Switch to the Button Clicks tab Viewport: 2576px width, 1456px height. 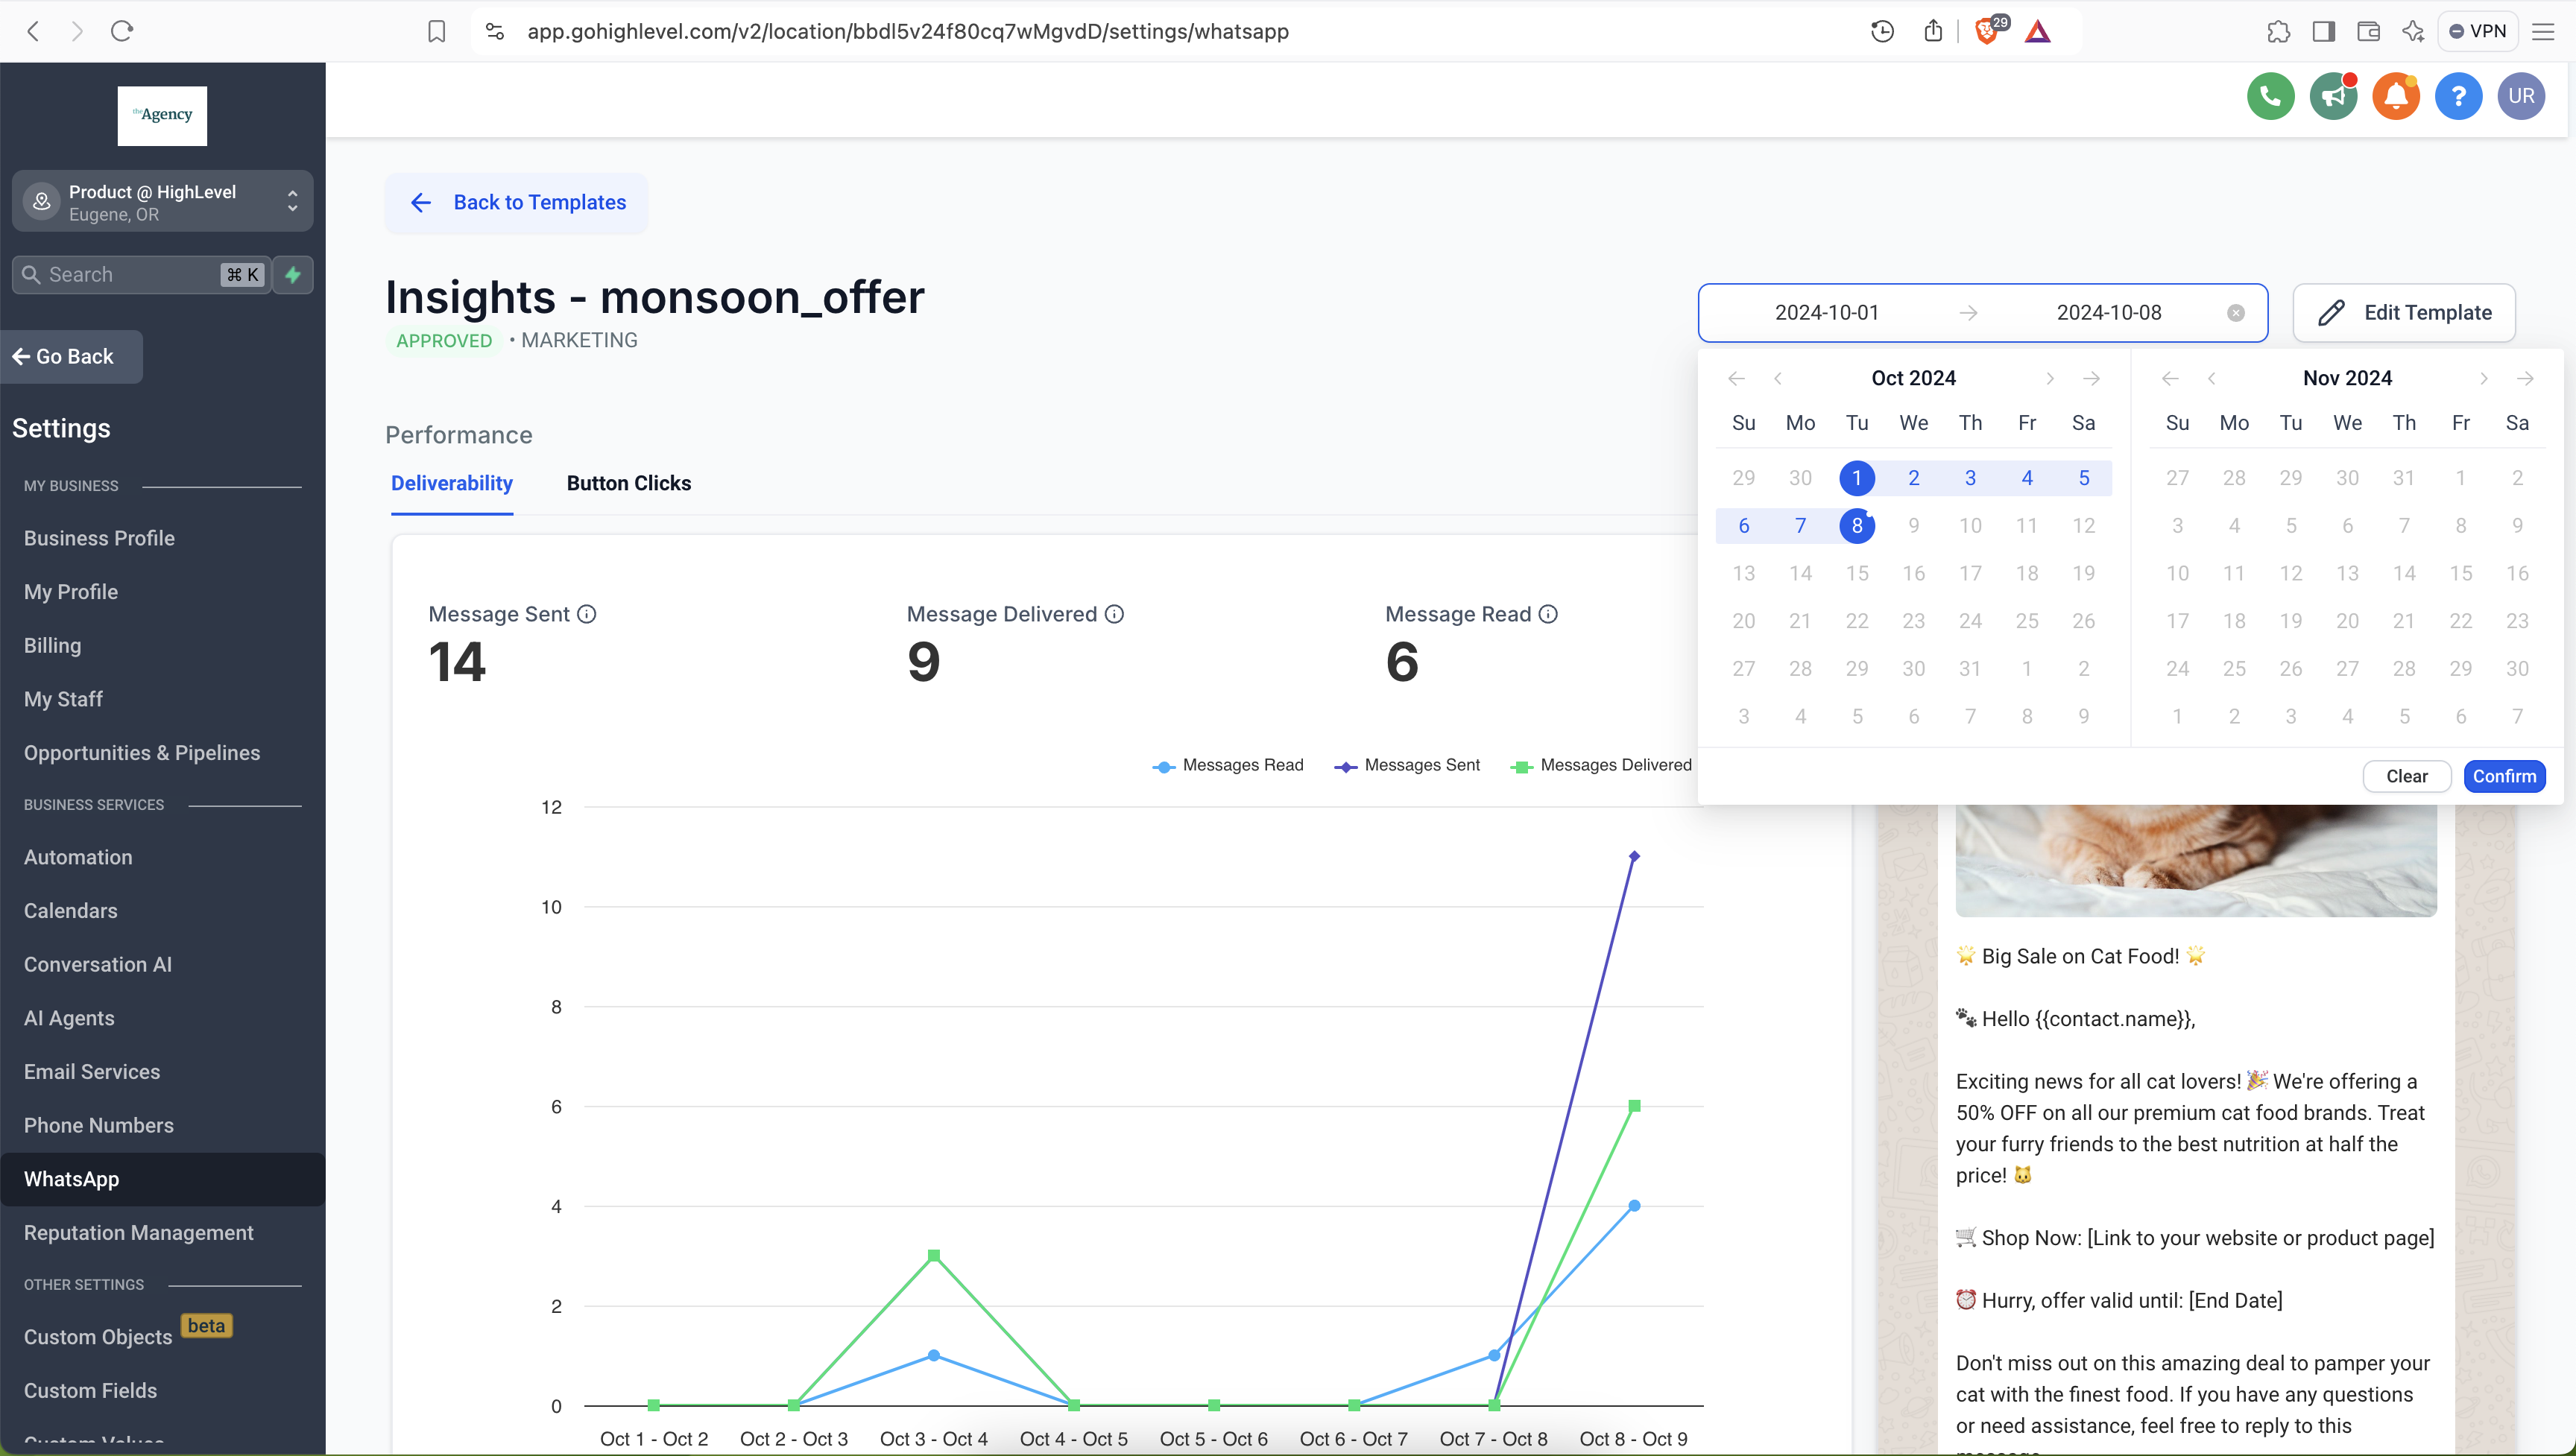(x=628, y=483)
